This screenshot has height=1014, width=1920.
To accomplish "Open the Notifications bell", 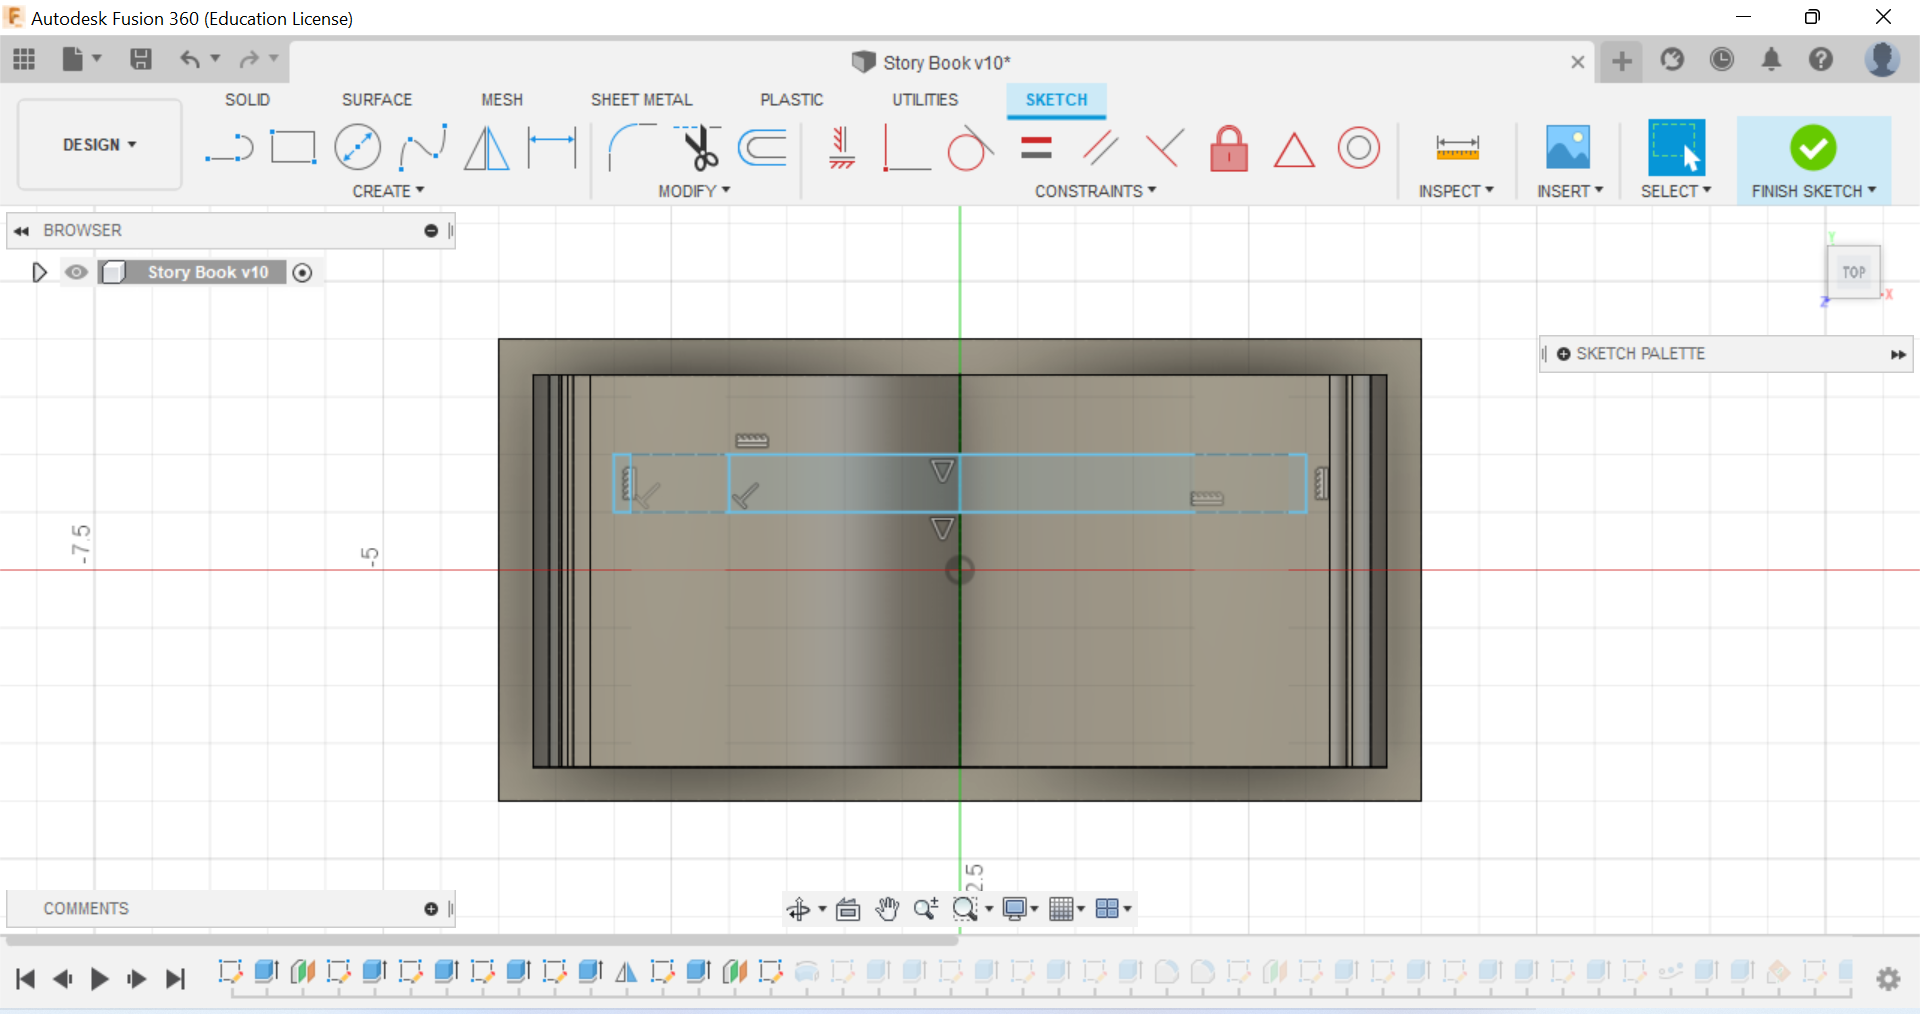I will pos(1771,60).
